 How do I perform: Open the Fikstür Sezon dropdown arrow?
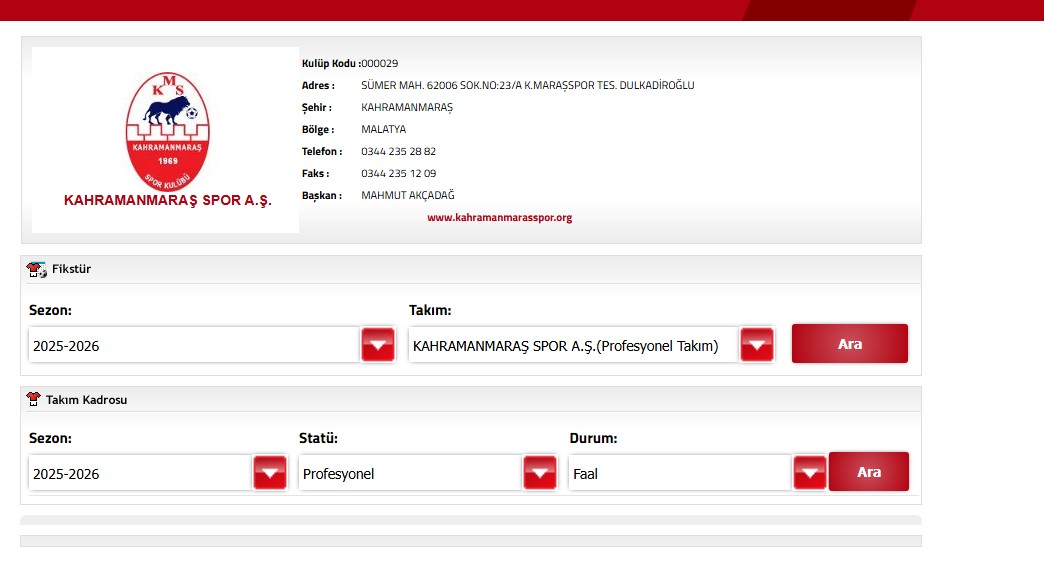[378, 345]
